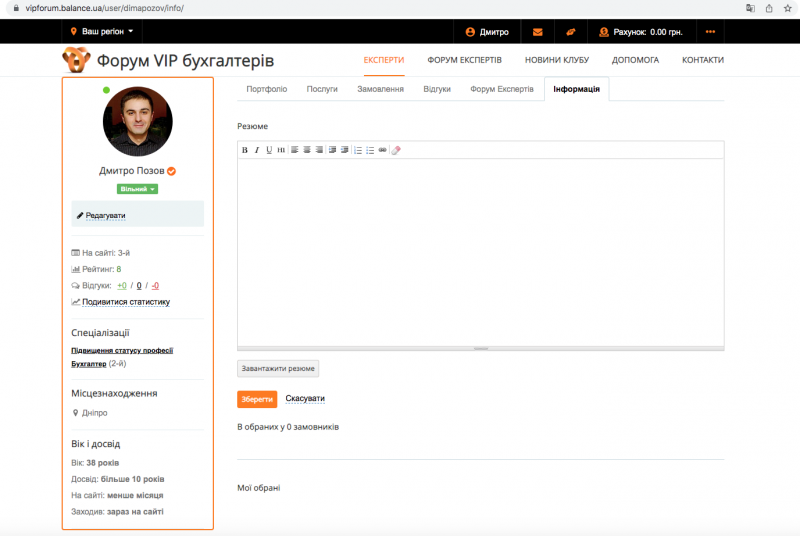Toggle underline formatting in resume editor
The width and height of the screenshot is (800, 536).
coord(268,150)
